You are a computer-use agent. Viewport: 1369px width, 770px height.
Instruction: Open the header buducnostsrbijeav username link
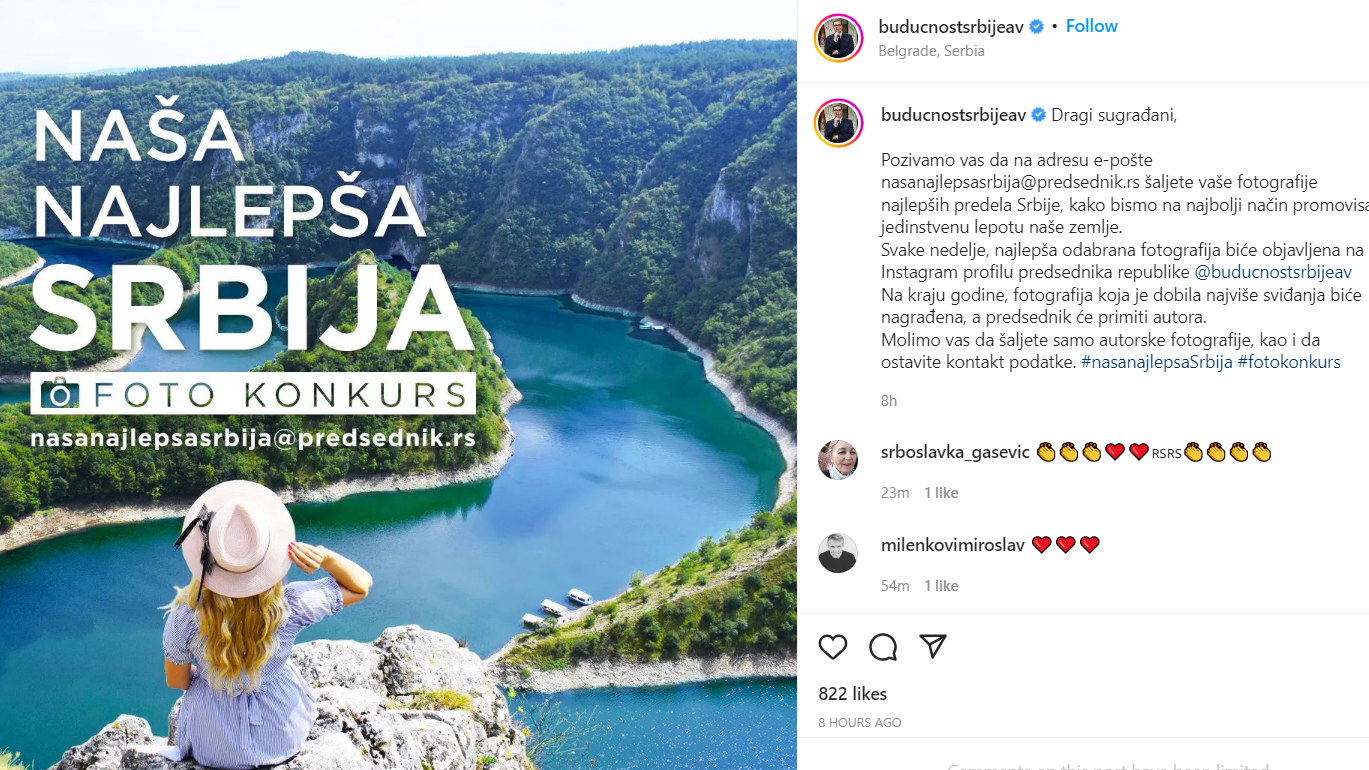(951, 27)
